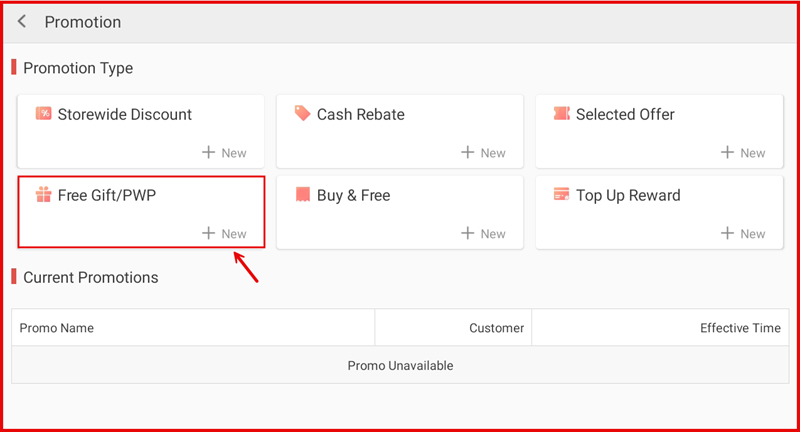Create a new Selected Offer promotion
Screen dimensions: 800x432
(743, 153)
